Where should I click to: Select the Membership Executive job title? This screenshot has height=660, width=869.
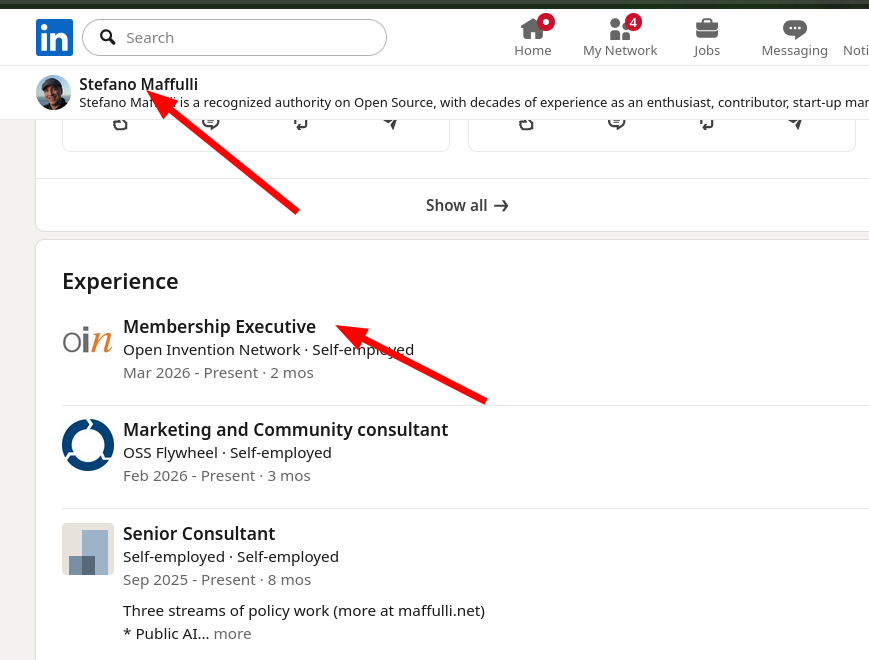click(219, 327)
